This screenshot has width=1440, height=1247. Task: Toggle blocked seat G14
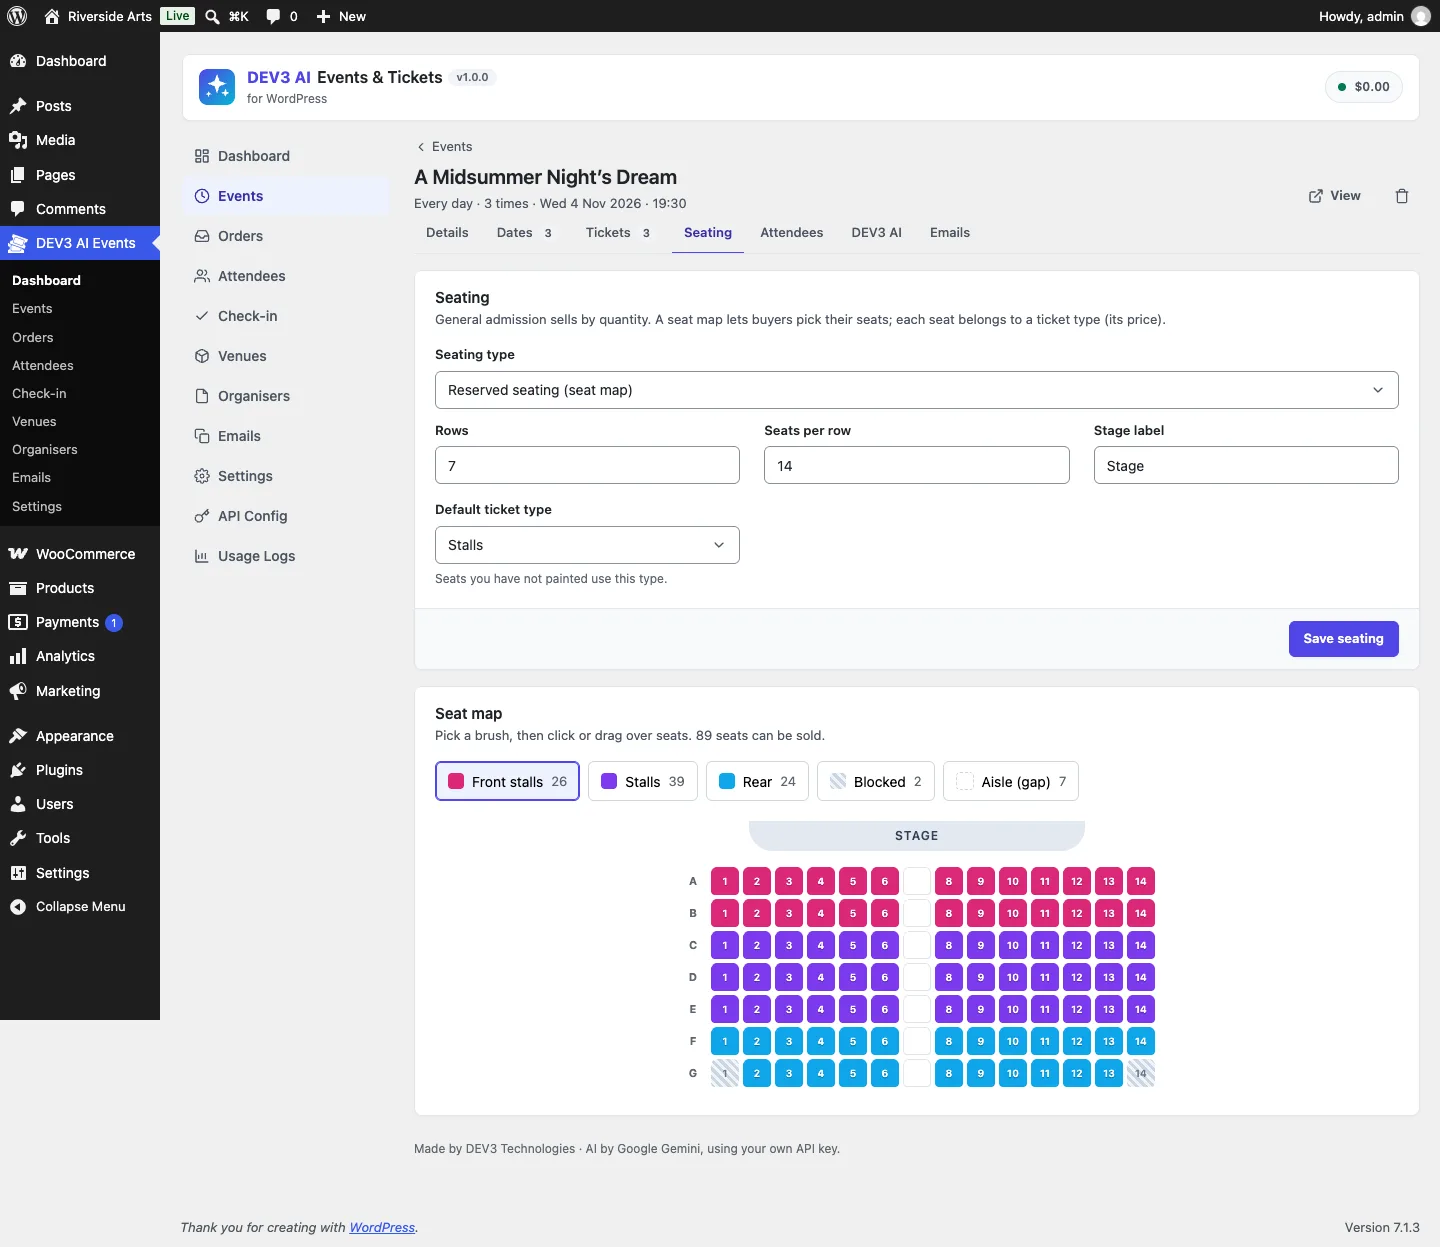pyautogui.click(x=1141, y=1073)
